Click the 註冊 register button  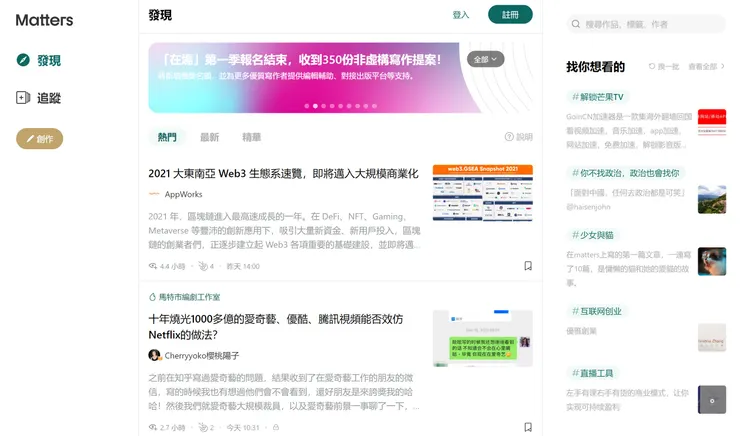(x=510, y=15)
